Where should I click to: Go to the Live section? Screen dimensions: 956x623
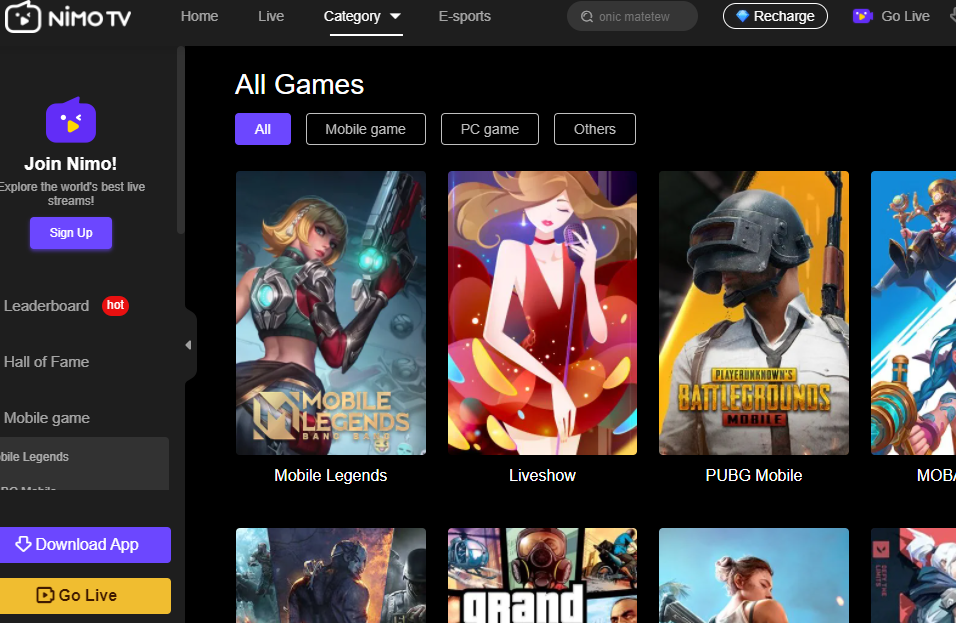coord(271,16)
